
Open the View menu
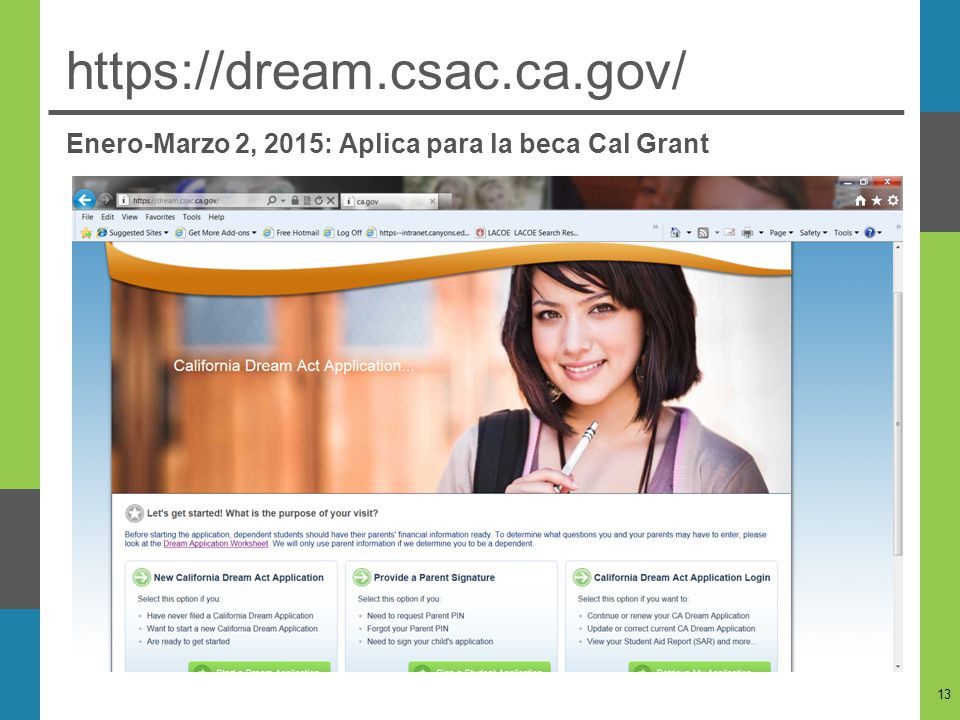pos(130,217)
